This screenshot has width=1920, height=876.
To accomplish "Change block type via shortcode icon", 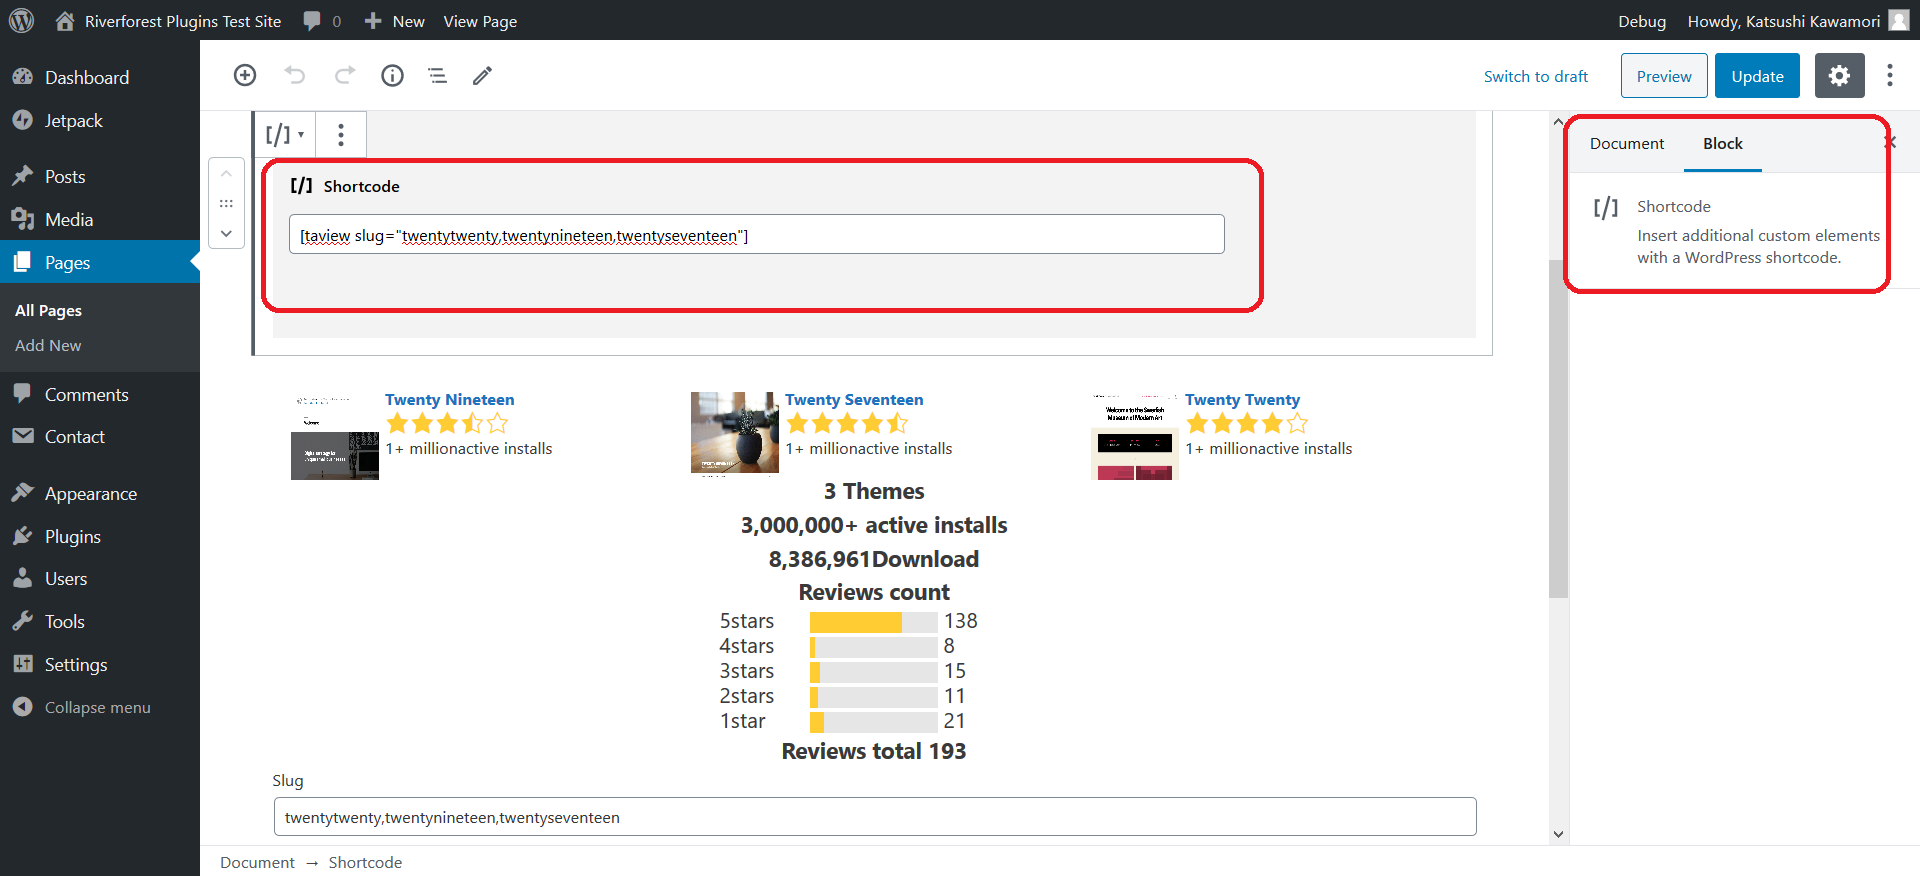I will (284, 134).
